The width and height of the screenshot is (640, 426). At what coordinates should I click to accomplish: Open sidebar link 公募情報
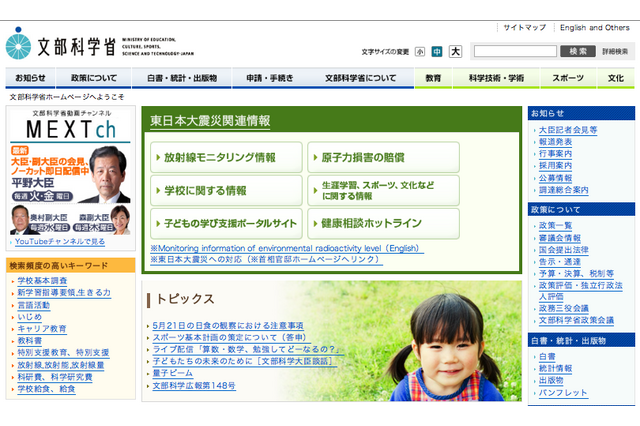click(555, 178)
